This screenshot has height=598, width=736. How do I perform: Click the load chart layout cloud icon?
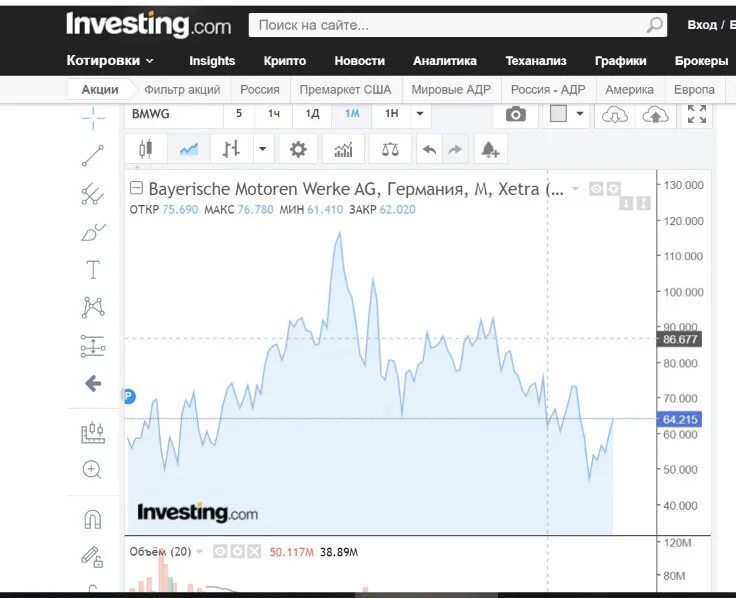click(614, 115)
